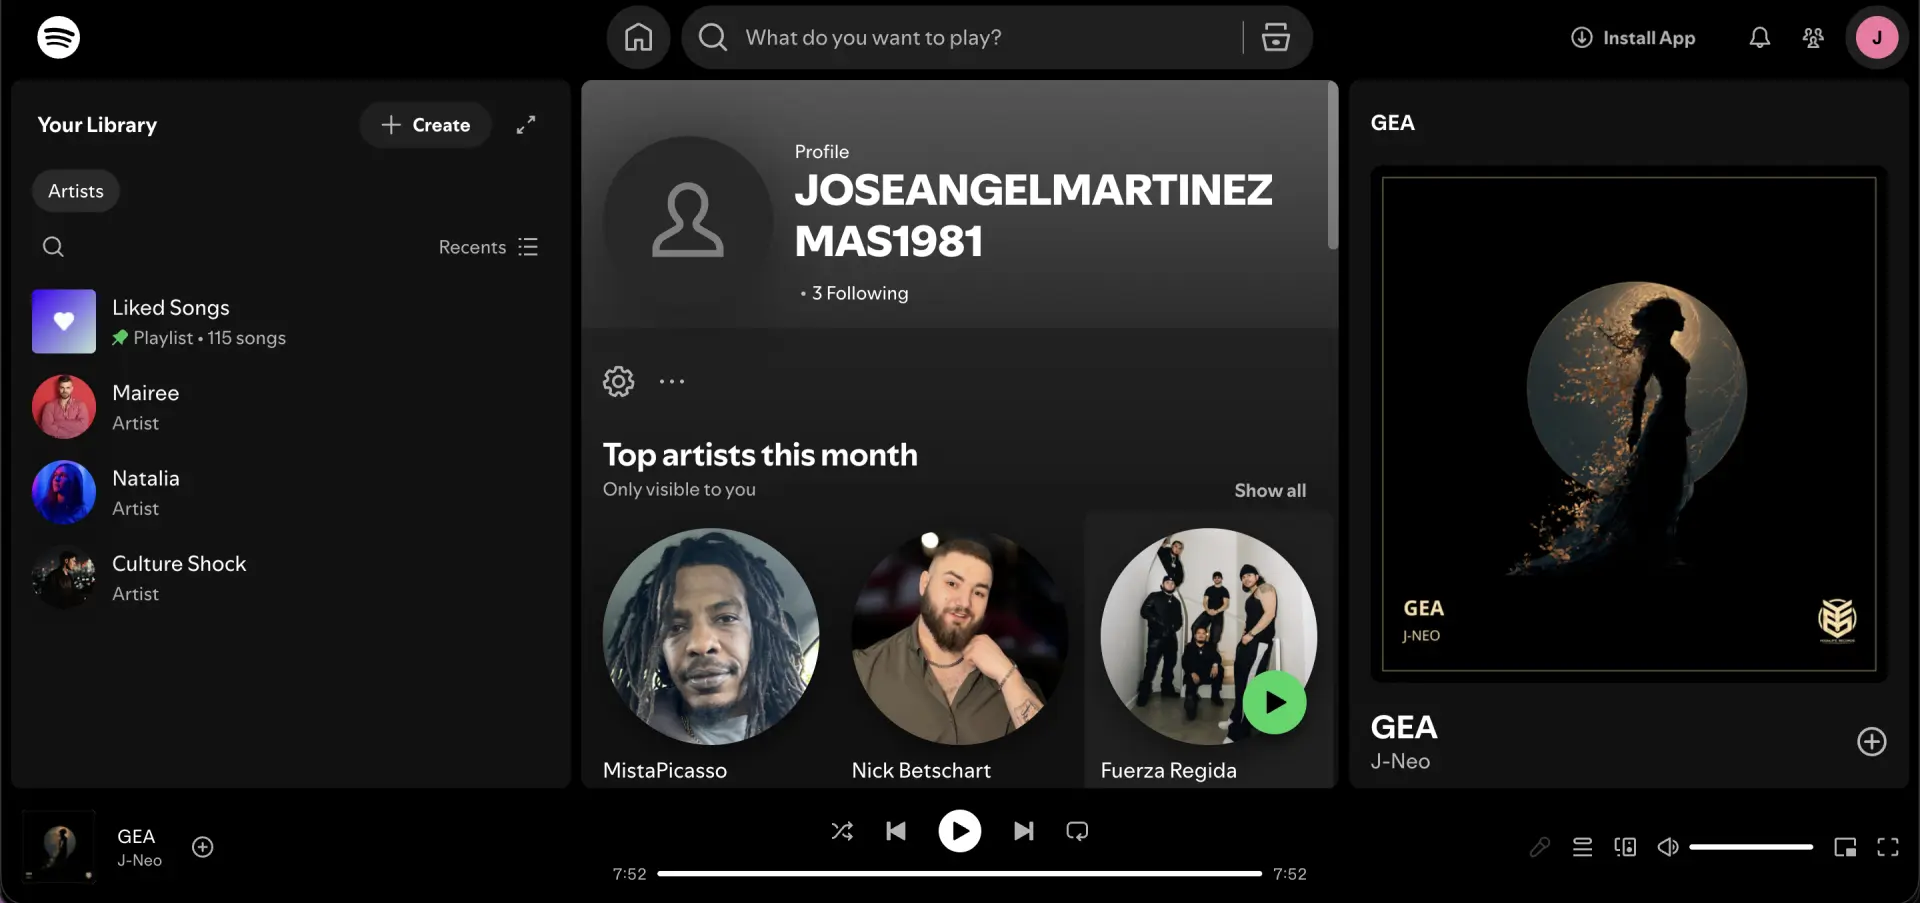Open Friend Activity icon

click(1813, 38)
